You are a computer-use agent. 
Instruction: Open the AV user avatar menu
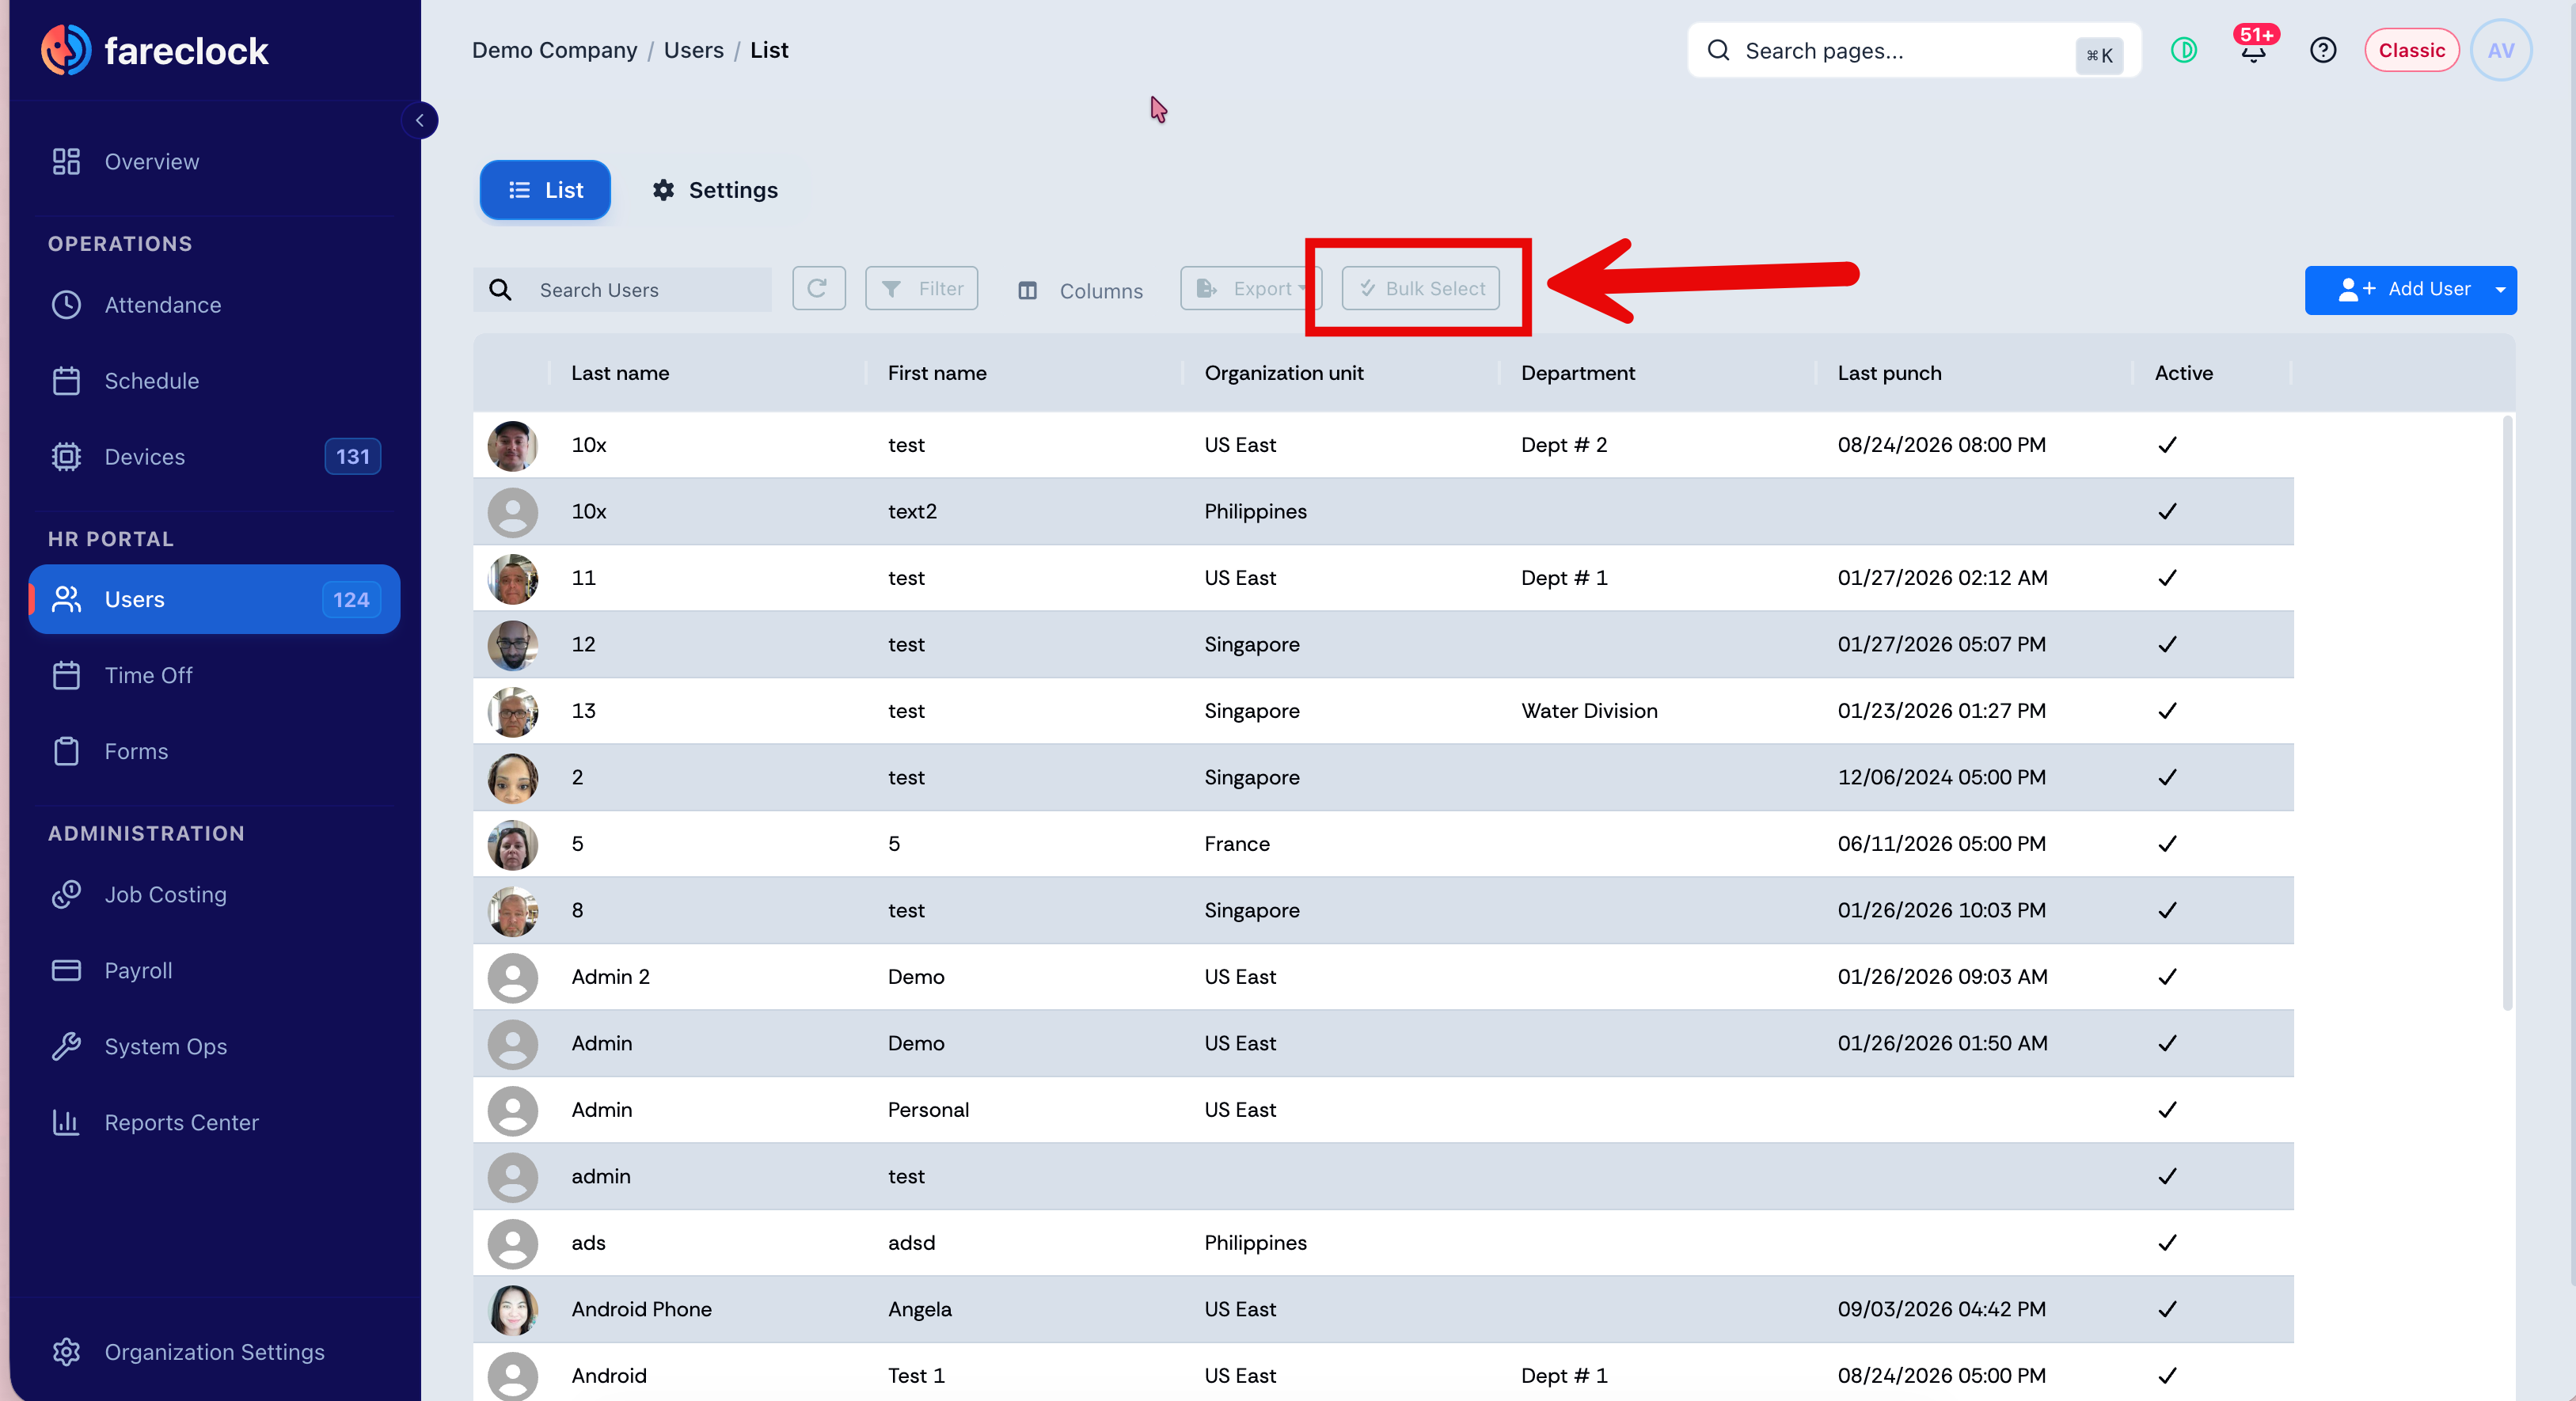click(x=2500, y=50)
